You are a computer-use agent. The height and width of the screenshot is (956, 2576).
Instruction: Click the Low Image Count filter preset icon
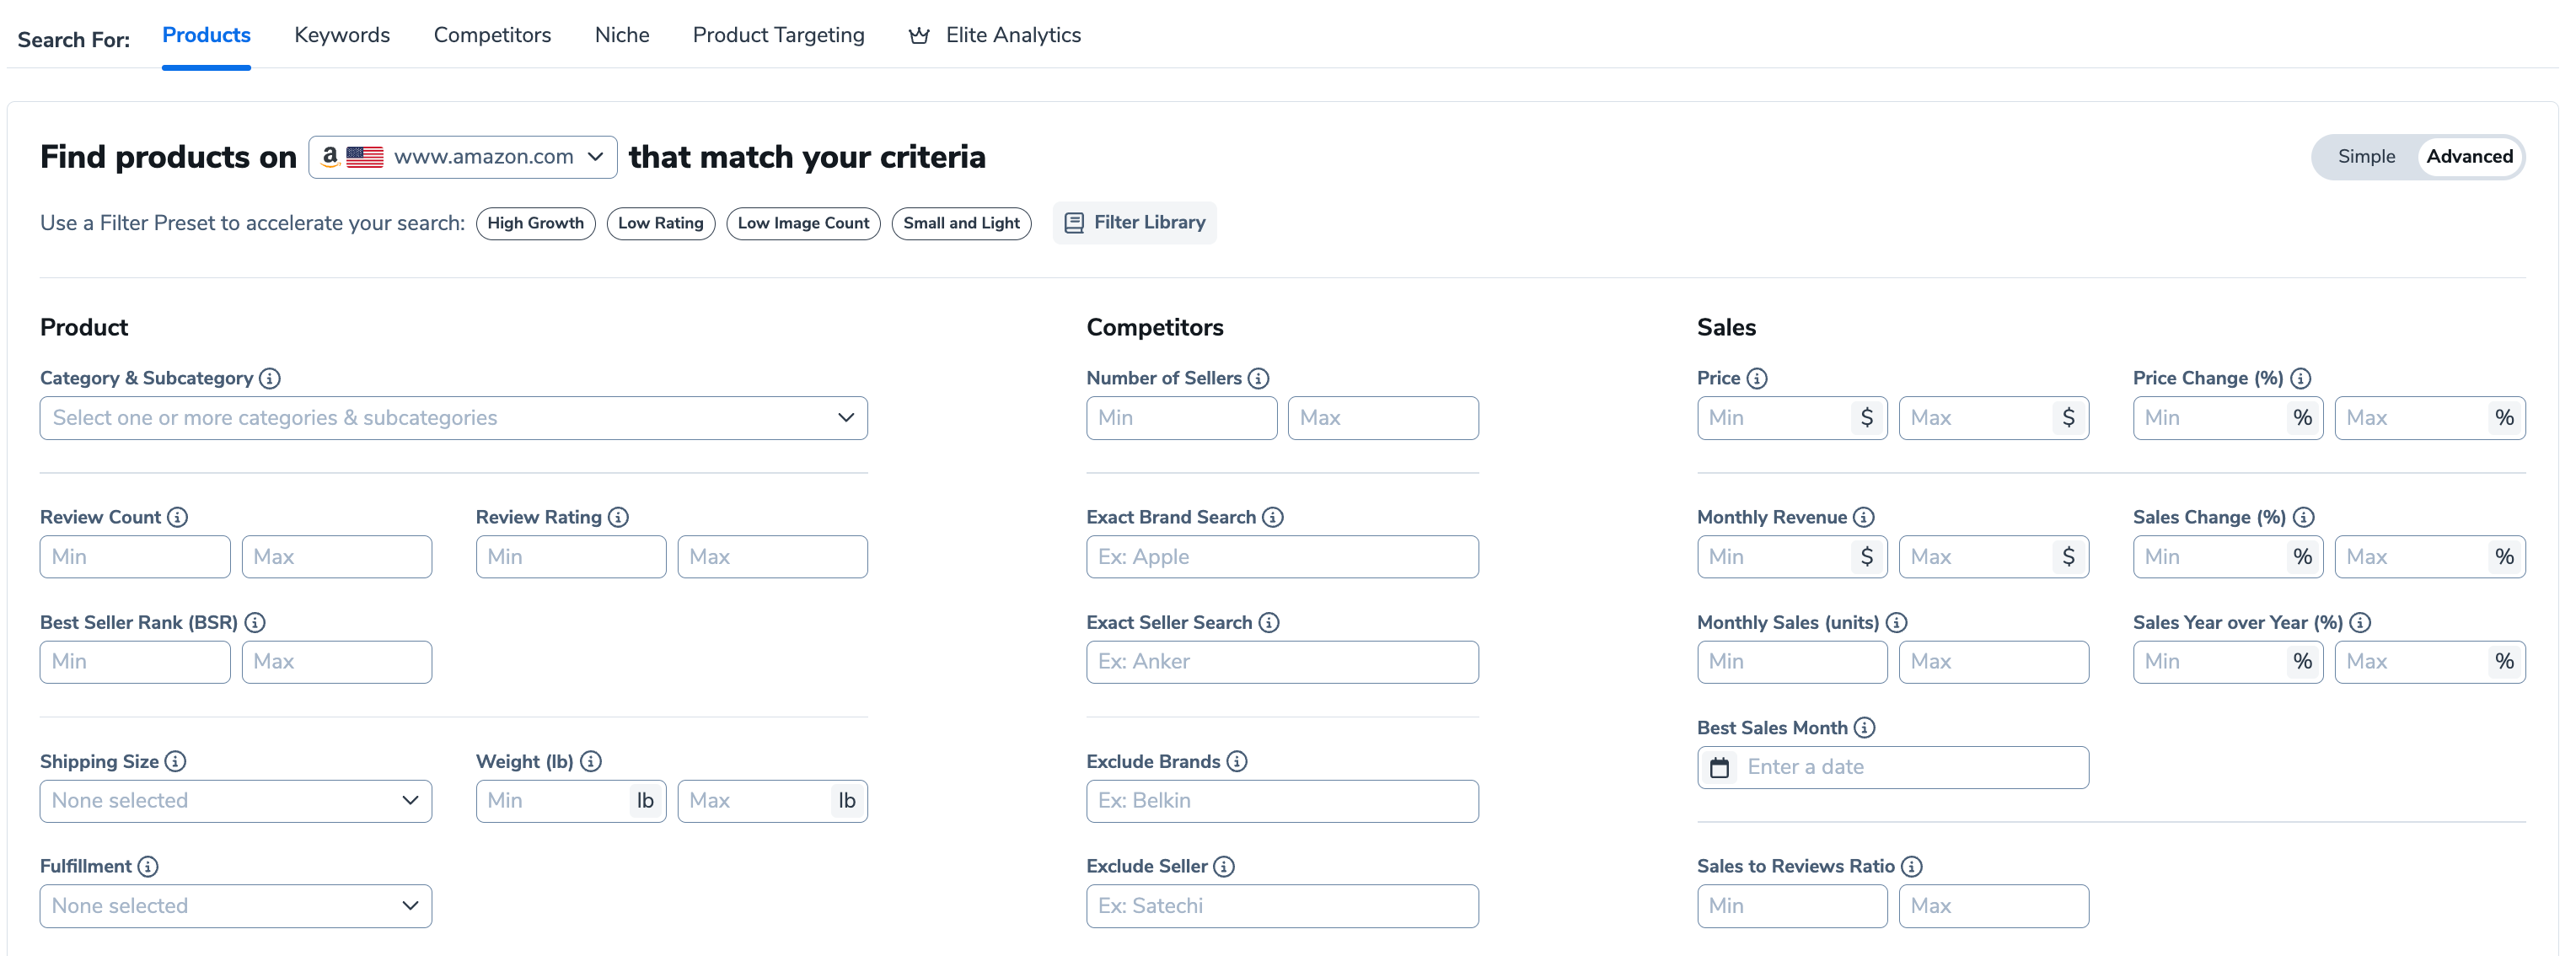[x=803, y=222]
